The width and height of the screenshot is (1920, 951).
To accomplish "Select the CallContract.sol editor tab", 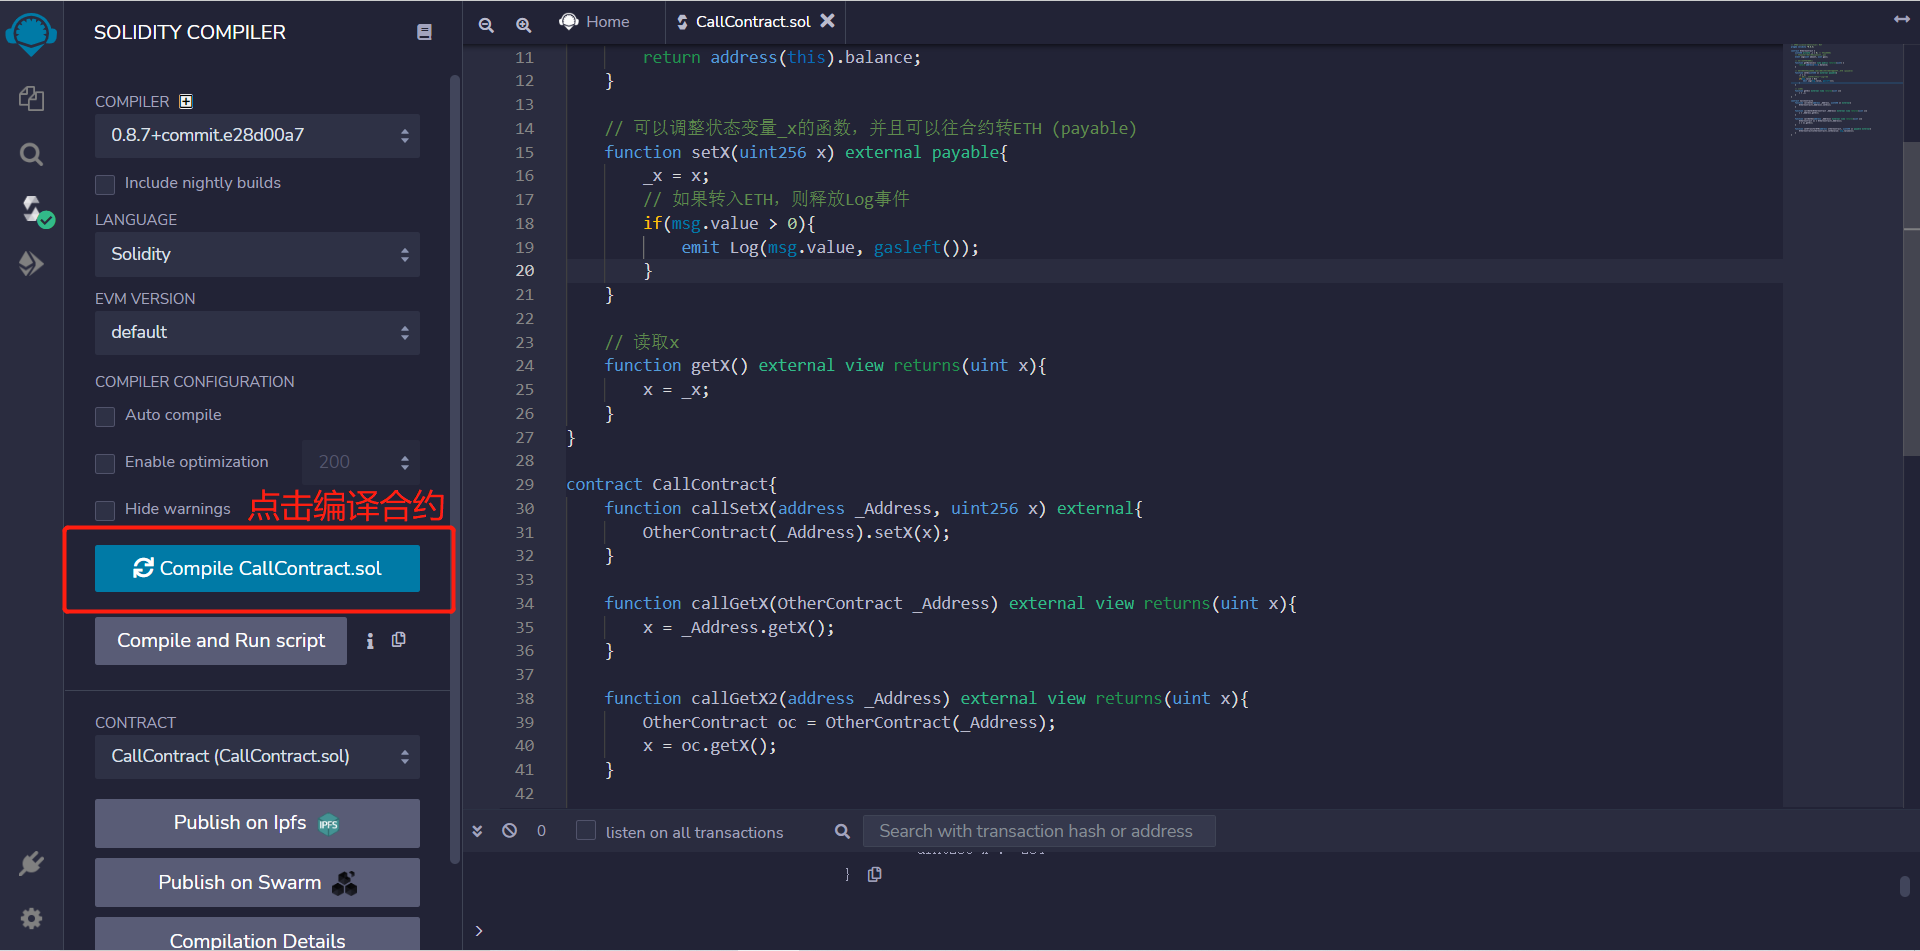I will (x=752, y=21).
